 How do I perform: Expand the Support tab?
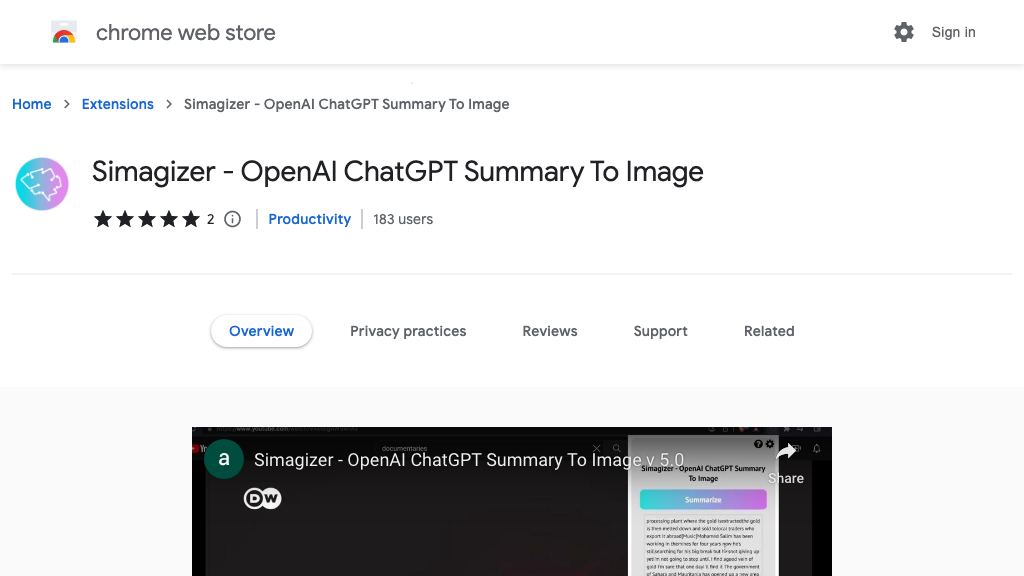coord(660,331)
